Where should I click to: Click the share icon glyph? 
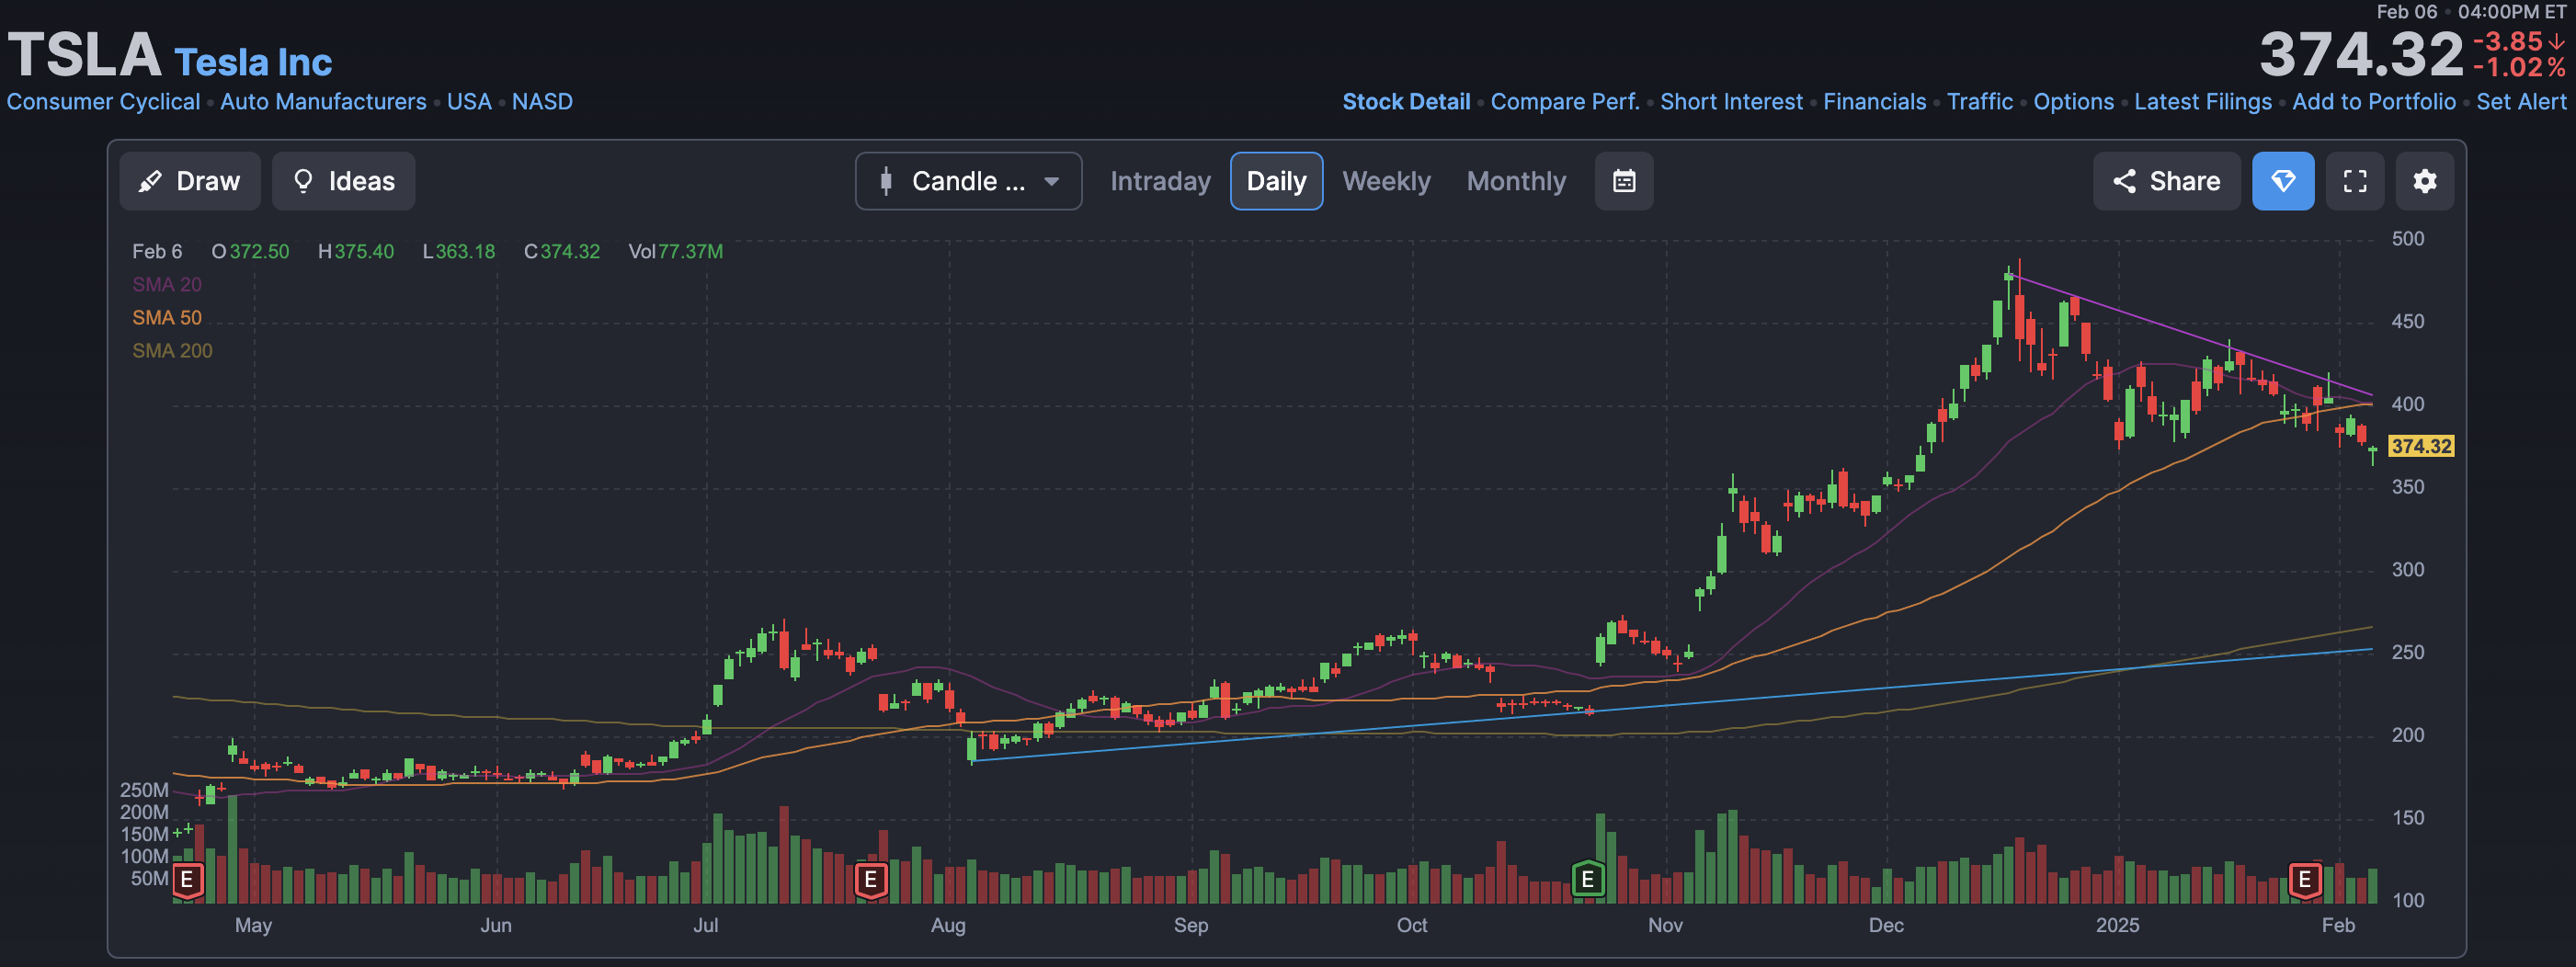(2124, 181)
